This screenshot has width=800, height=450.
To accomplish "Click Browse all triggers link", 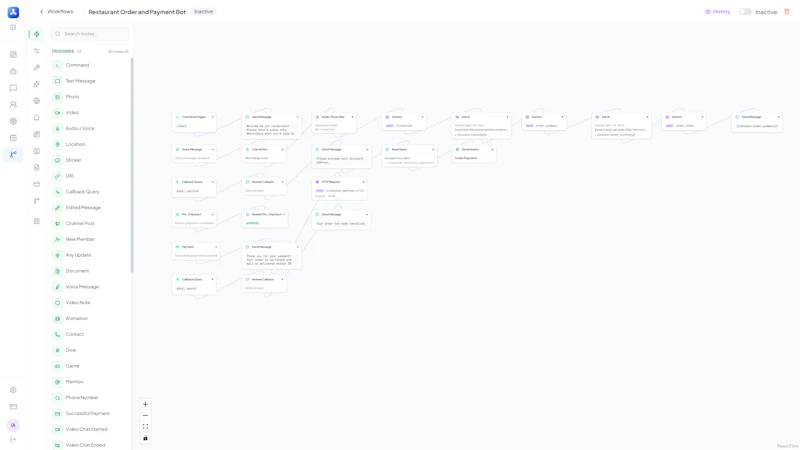I will click(118, 52).
